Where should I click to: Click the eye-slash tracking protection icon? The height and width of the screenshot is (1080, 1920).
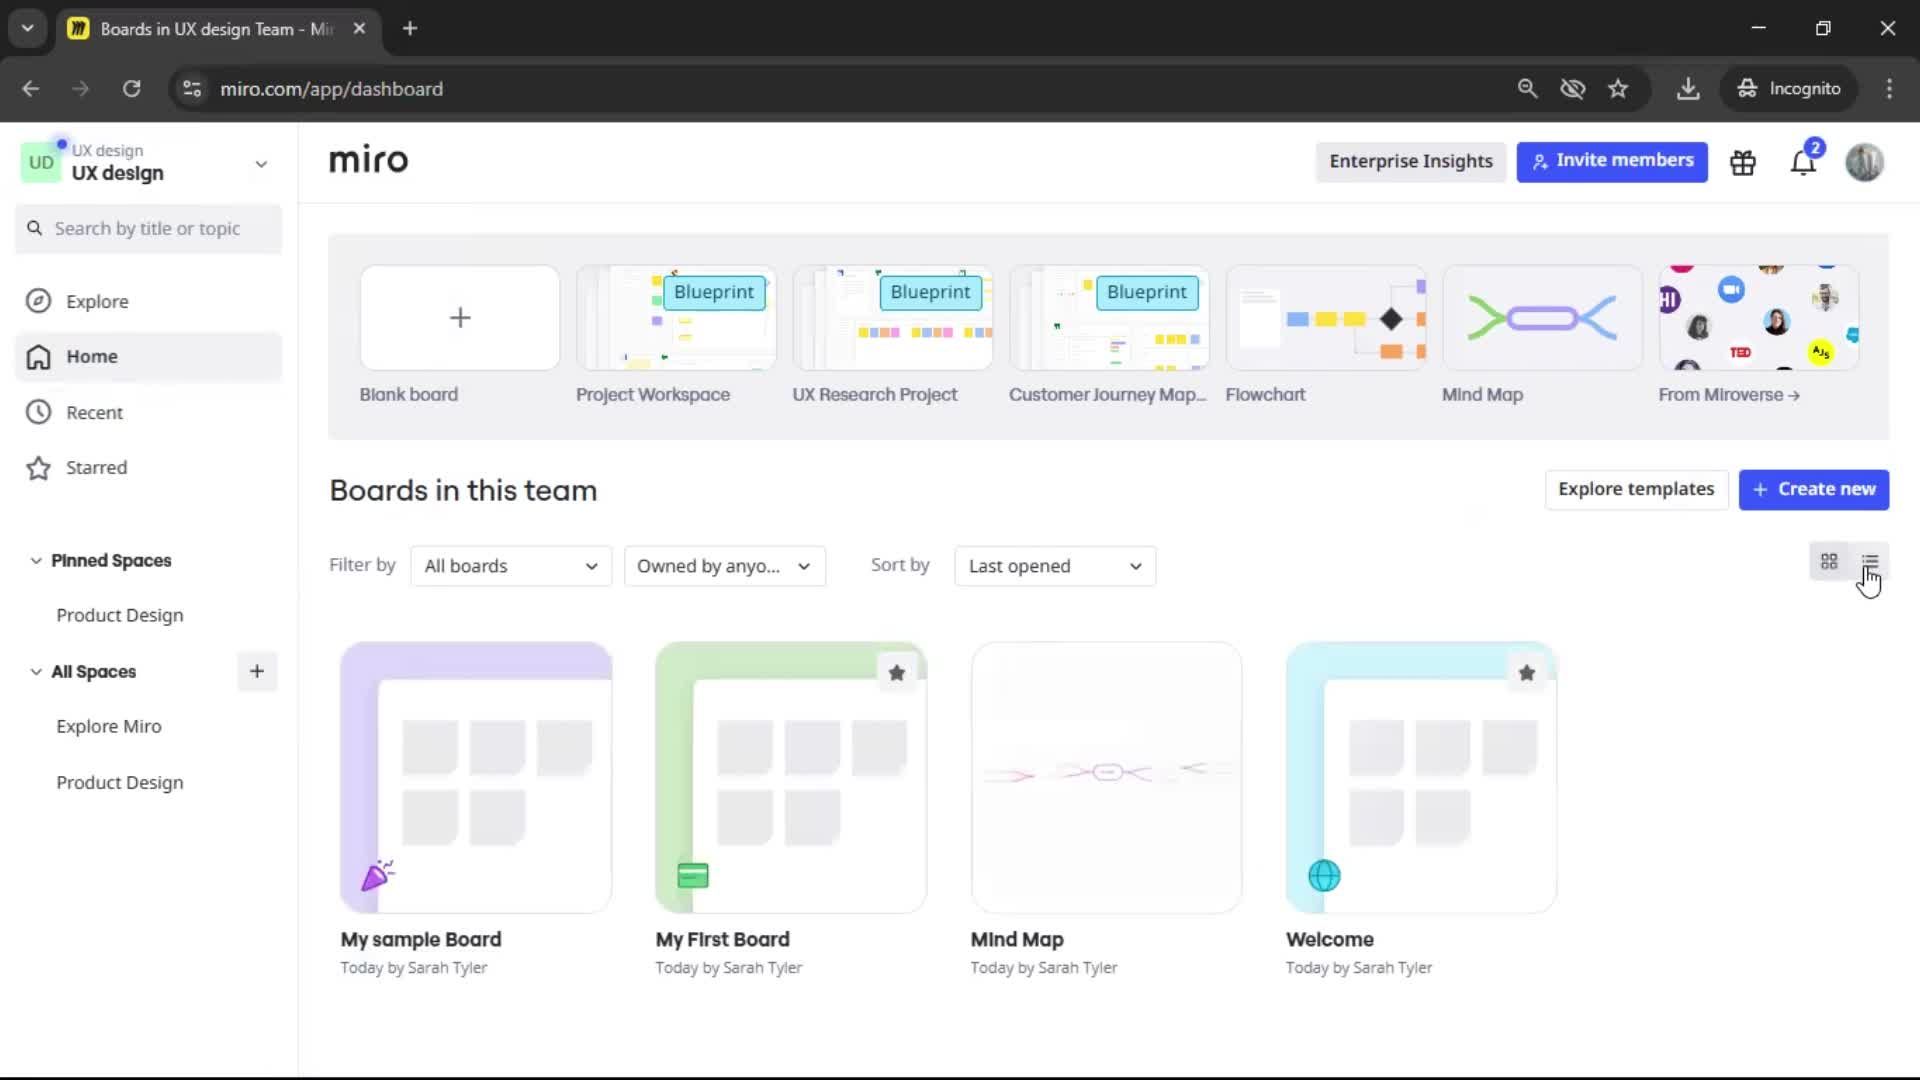tap(1573, 89)
